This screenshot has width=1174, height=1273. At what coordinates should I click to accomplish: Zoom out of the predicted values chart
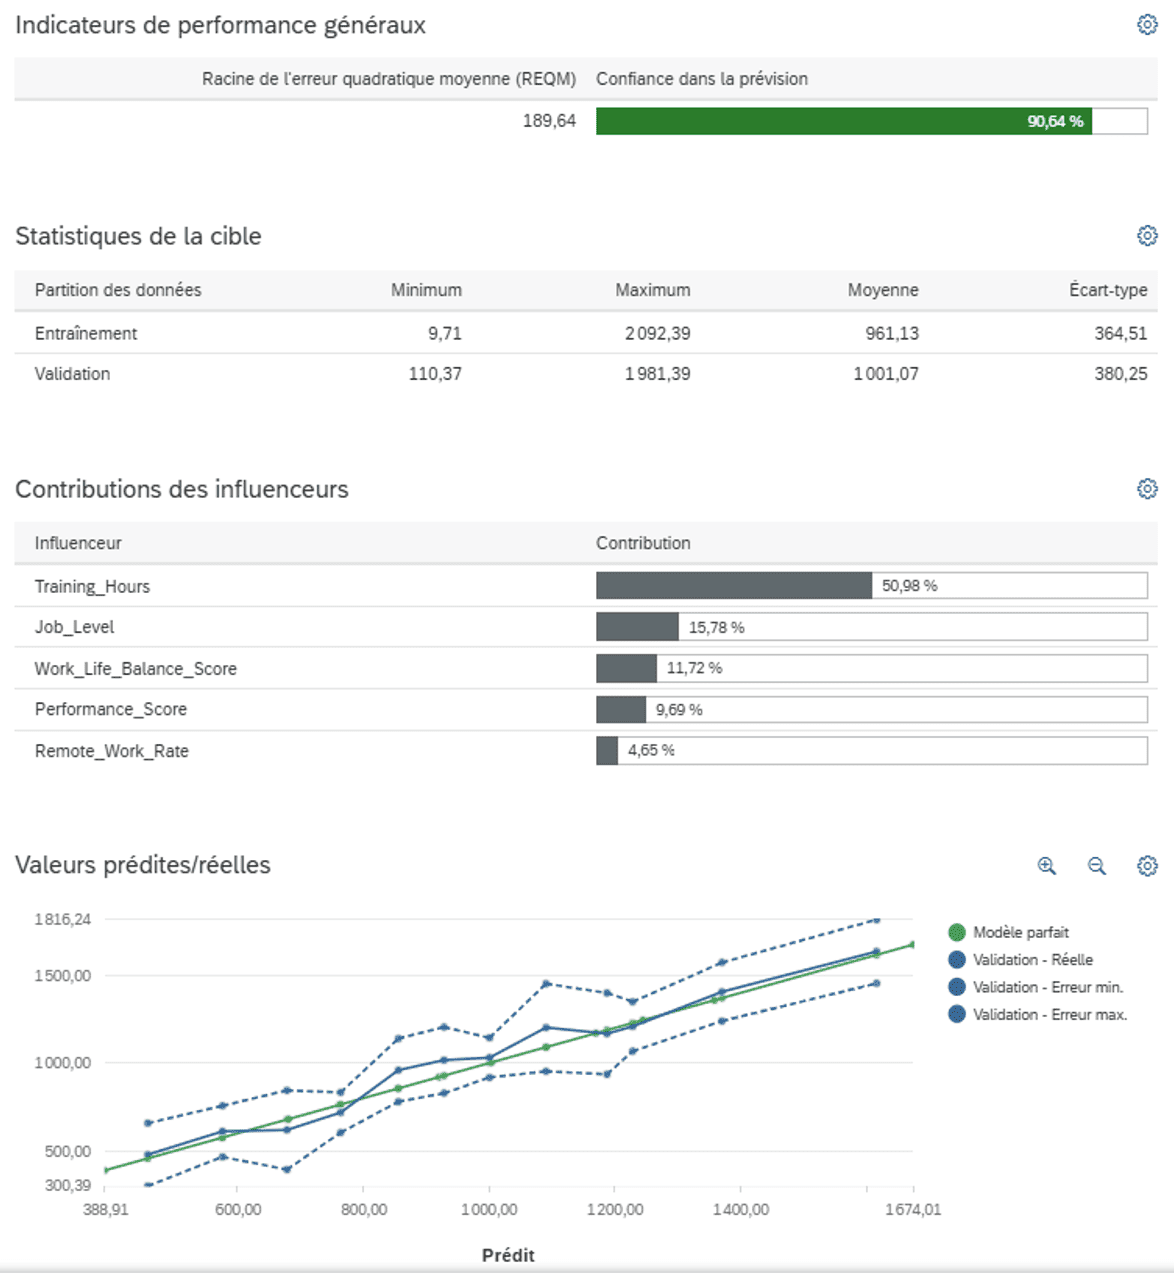coord(1096,866)
